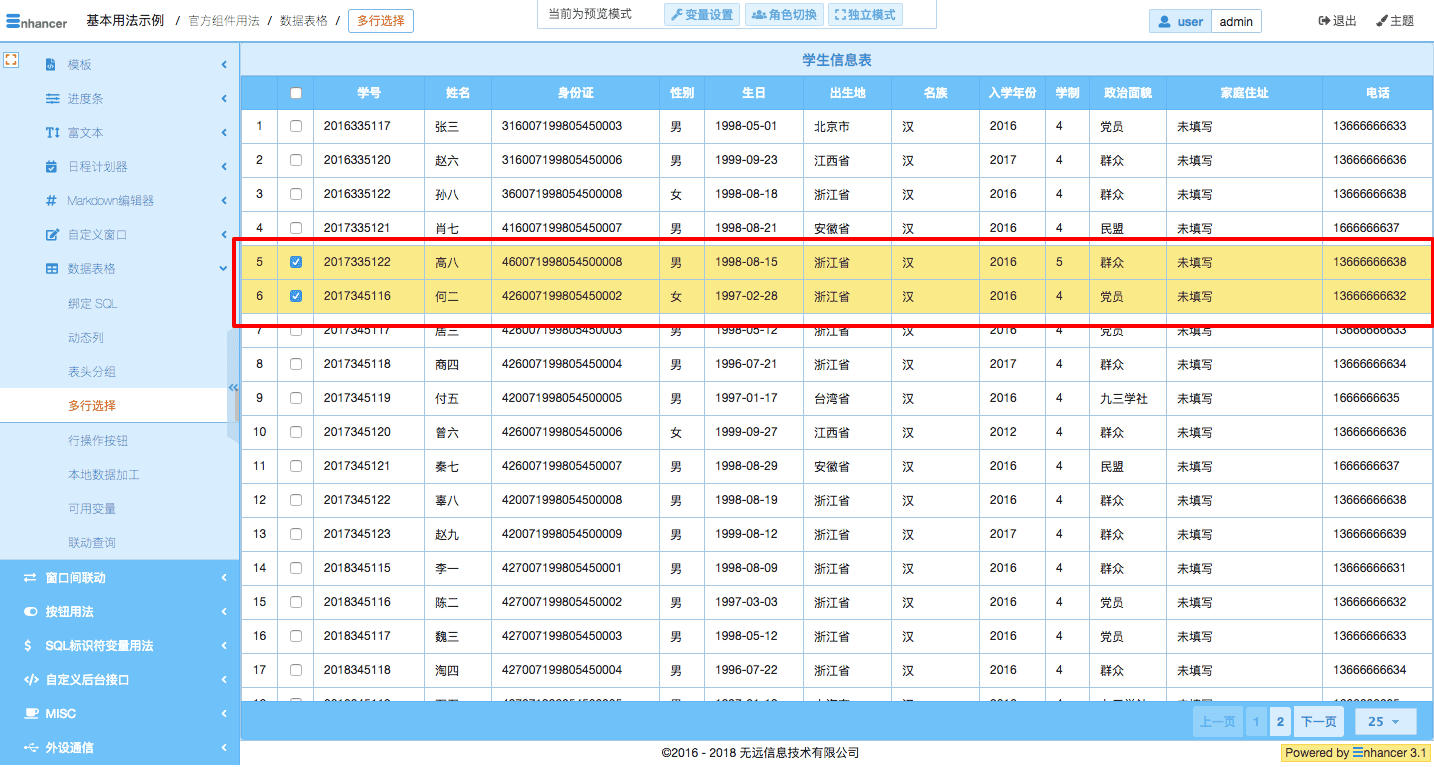Screen dimensions: 1434x767
Task: Click the 主题 theme brush icon
Action: click(x=1382, y=21)
